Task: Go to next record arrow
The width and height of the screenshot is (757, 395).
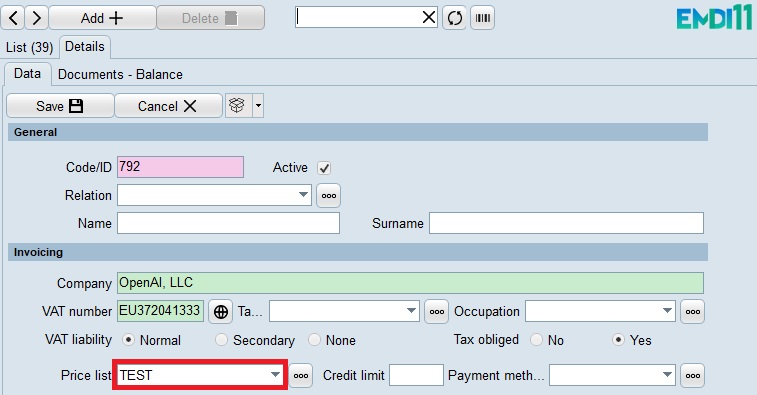Action: pyautogui.click(x=36, y=18)
